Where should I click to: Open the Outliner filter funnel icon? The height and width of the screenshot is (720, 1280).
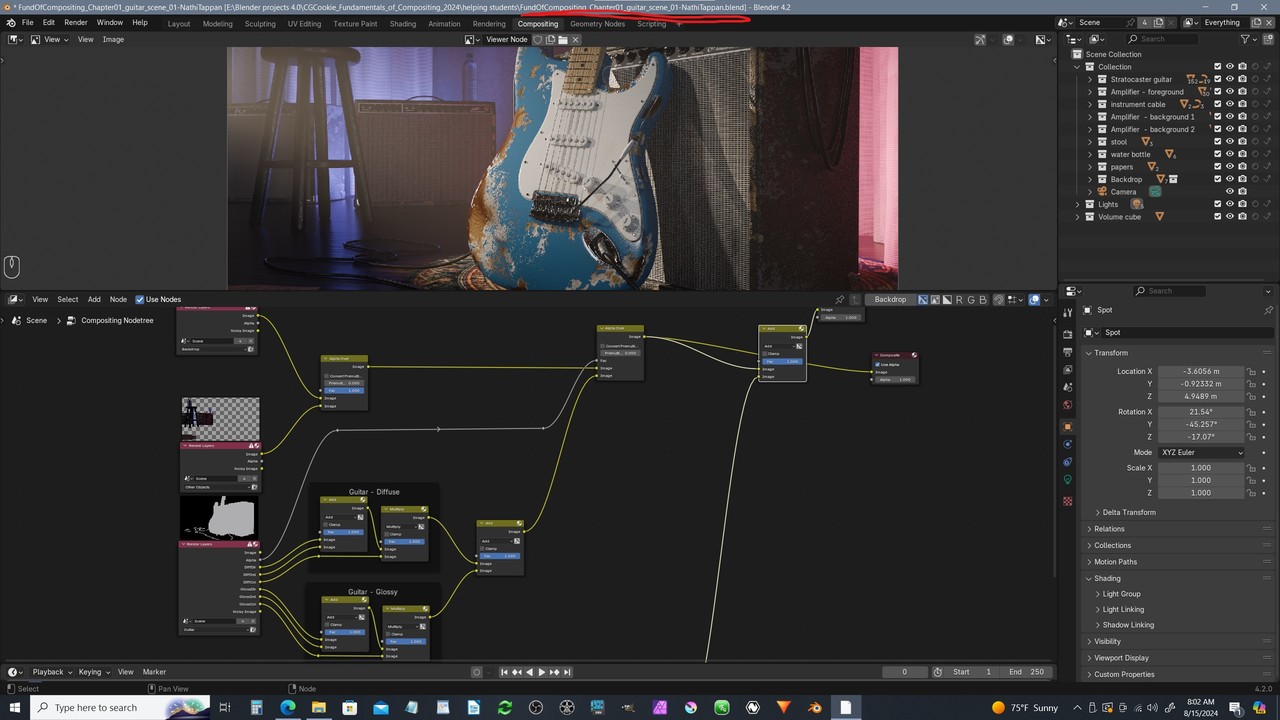pyautogui.click(x=1244, y=39)
